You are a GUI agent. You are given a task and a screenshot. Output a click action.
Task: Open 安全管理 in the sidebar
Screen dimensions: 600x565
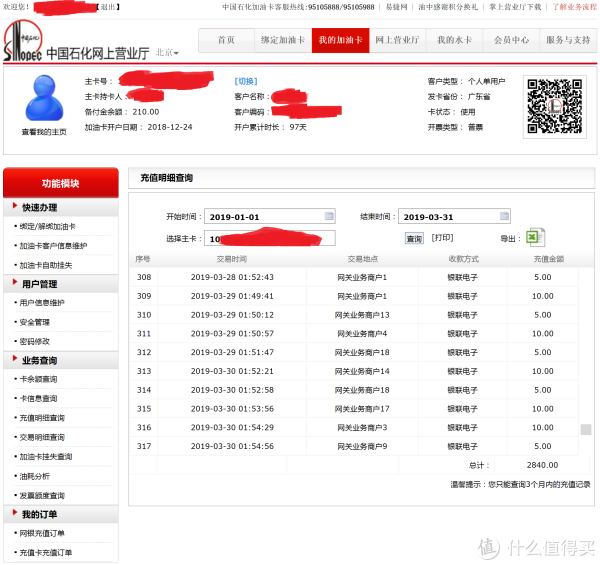[34, 322]
